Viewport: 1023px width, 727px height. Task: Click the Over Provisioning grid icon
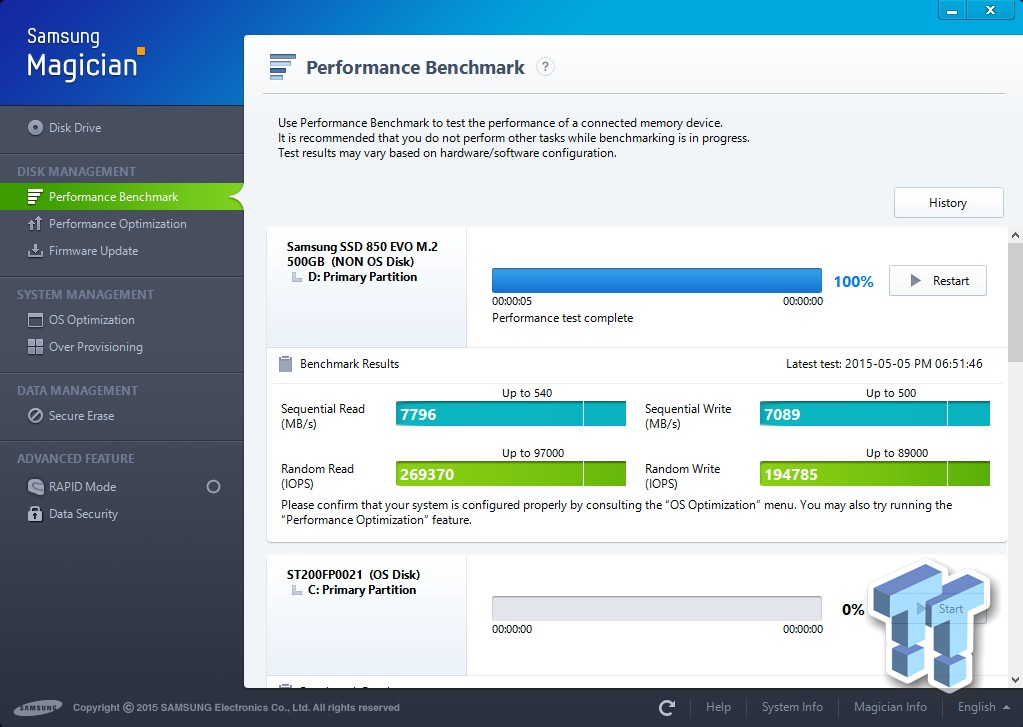point(35,347)
